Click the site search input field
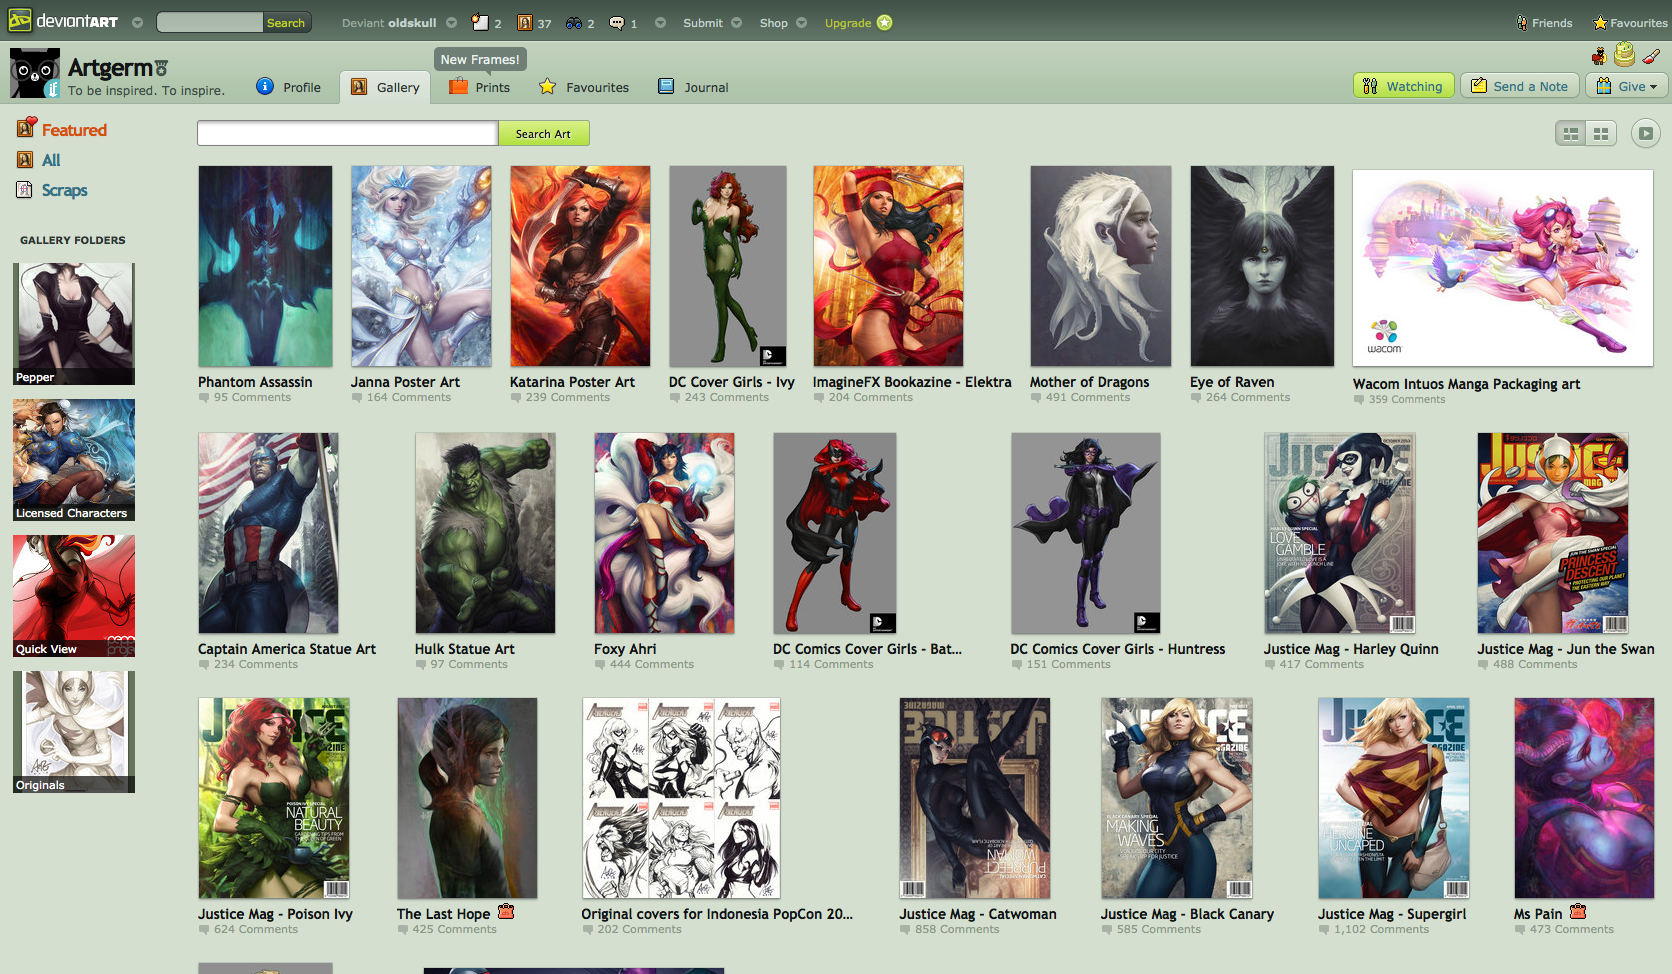This screenshot has height=974, width=1672. pyautogui.click(x=210, y=22)
